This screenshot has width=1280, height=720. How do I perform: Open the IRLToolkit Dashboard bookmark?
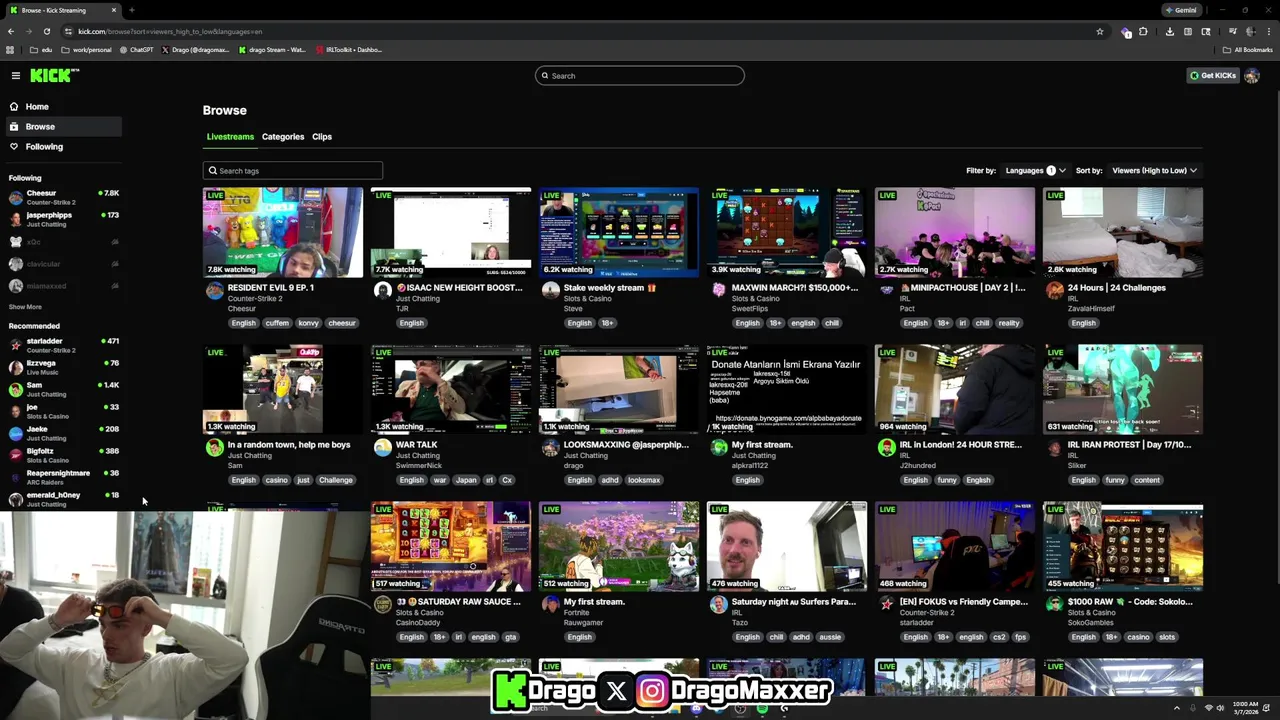pyautogui.click(x=349, y=49)
